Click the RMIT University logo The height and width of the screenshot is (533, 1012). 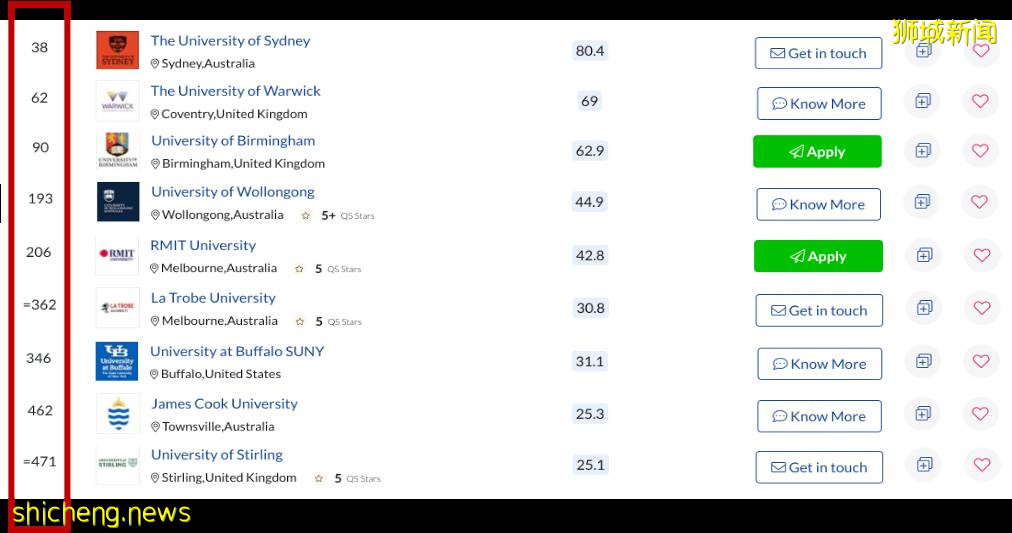pos(117,255)
